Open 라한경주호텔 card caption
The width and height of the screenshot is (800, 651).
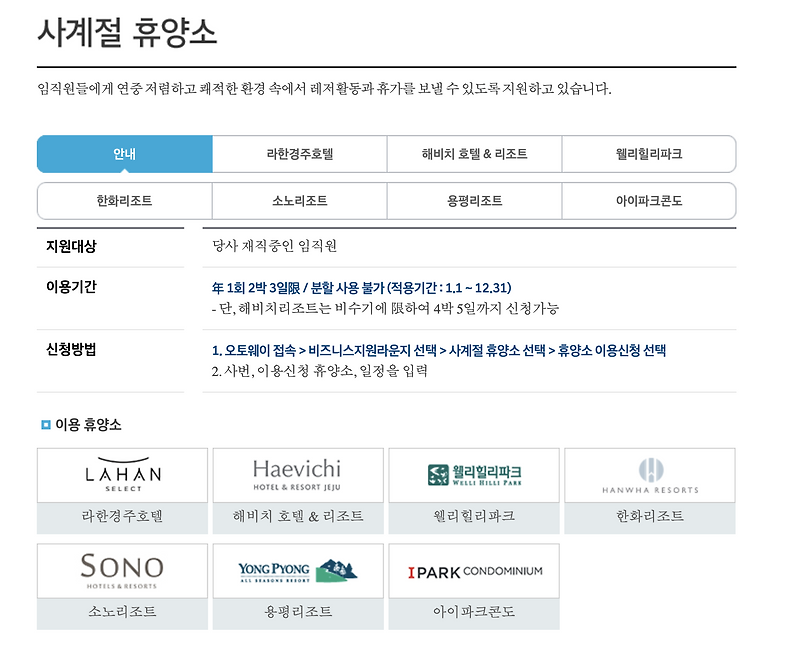[122, 516]
